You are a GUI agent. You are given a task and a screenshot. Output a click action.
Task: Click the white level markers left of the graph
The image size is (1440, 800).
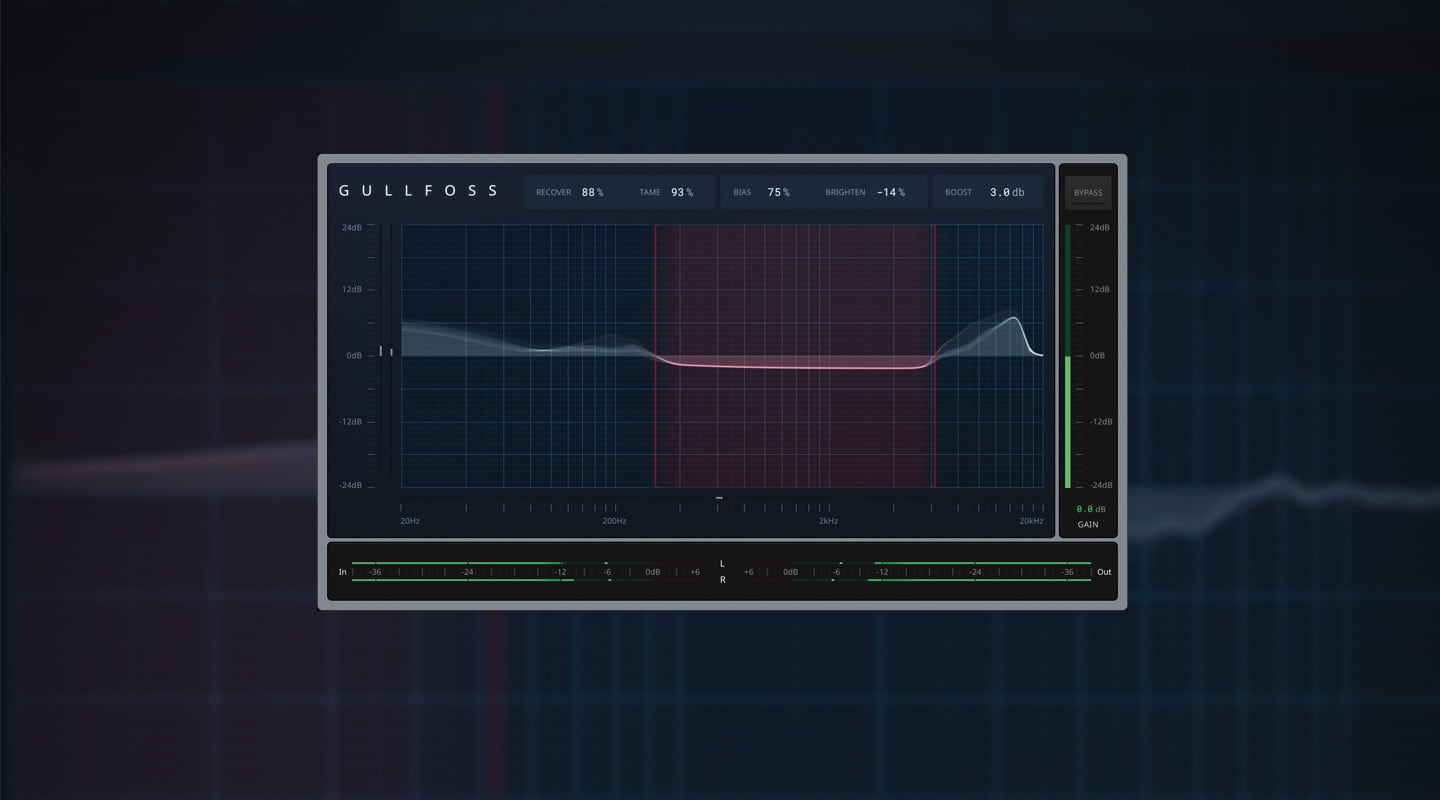385,351
